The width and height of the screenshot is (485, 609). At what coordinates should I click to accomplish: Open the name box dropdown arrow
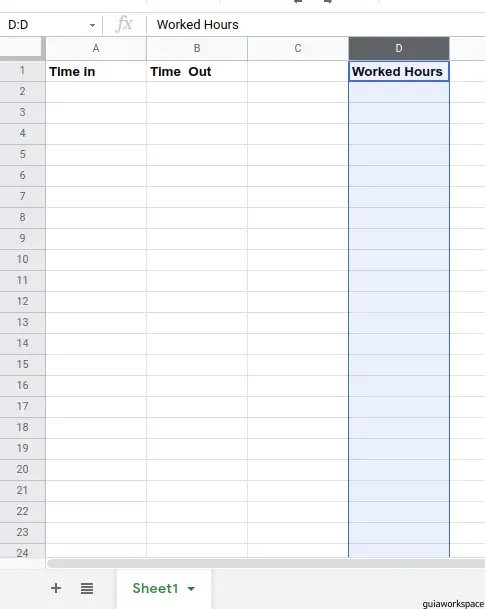click(92, 25)
